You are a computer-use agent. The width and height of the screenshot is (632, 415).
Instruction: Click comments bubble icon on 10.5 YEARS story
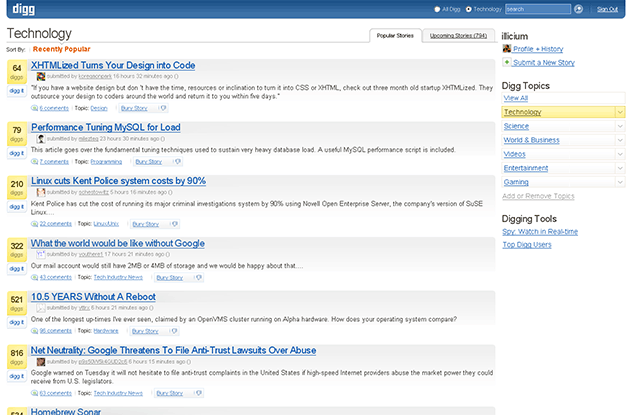coord(35,331)
